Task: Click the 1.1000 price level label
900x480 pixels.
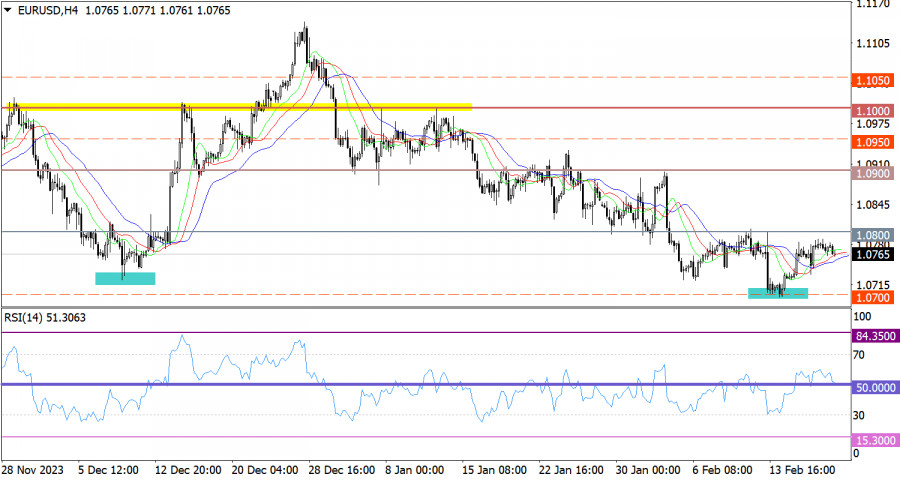Action: (873, 111)
